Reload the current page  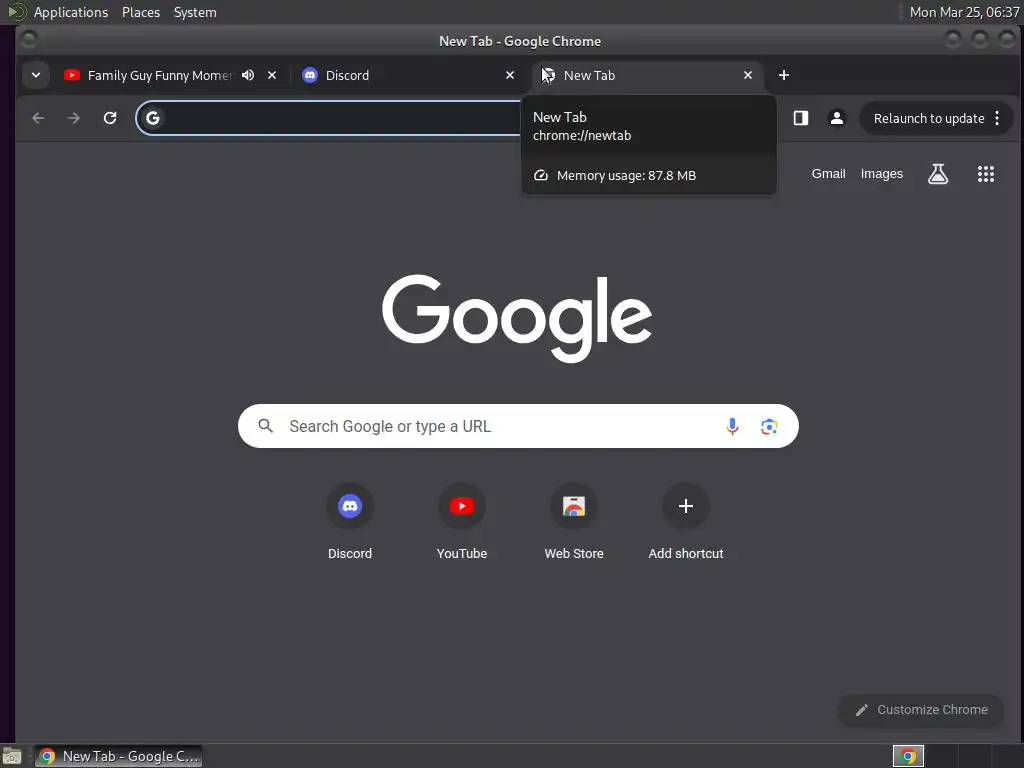[110, 118]
